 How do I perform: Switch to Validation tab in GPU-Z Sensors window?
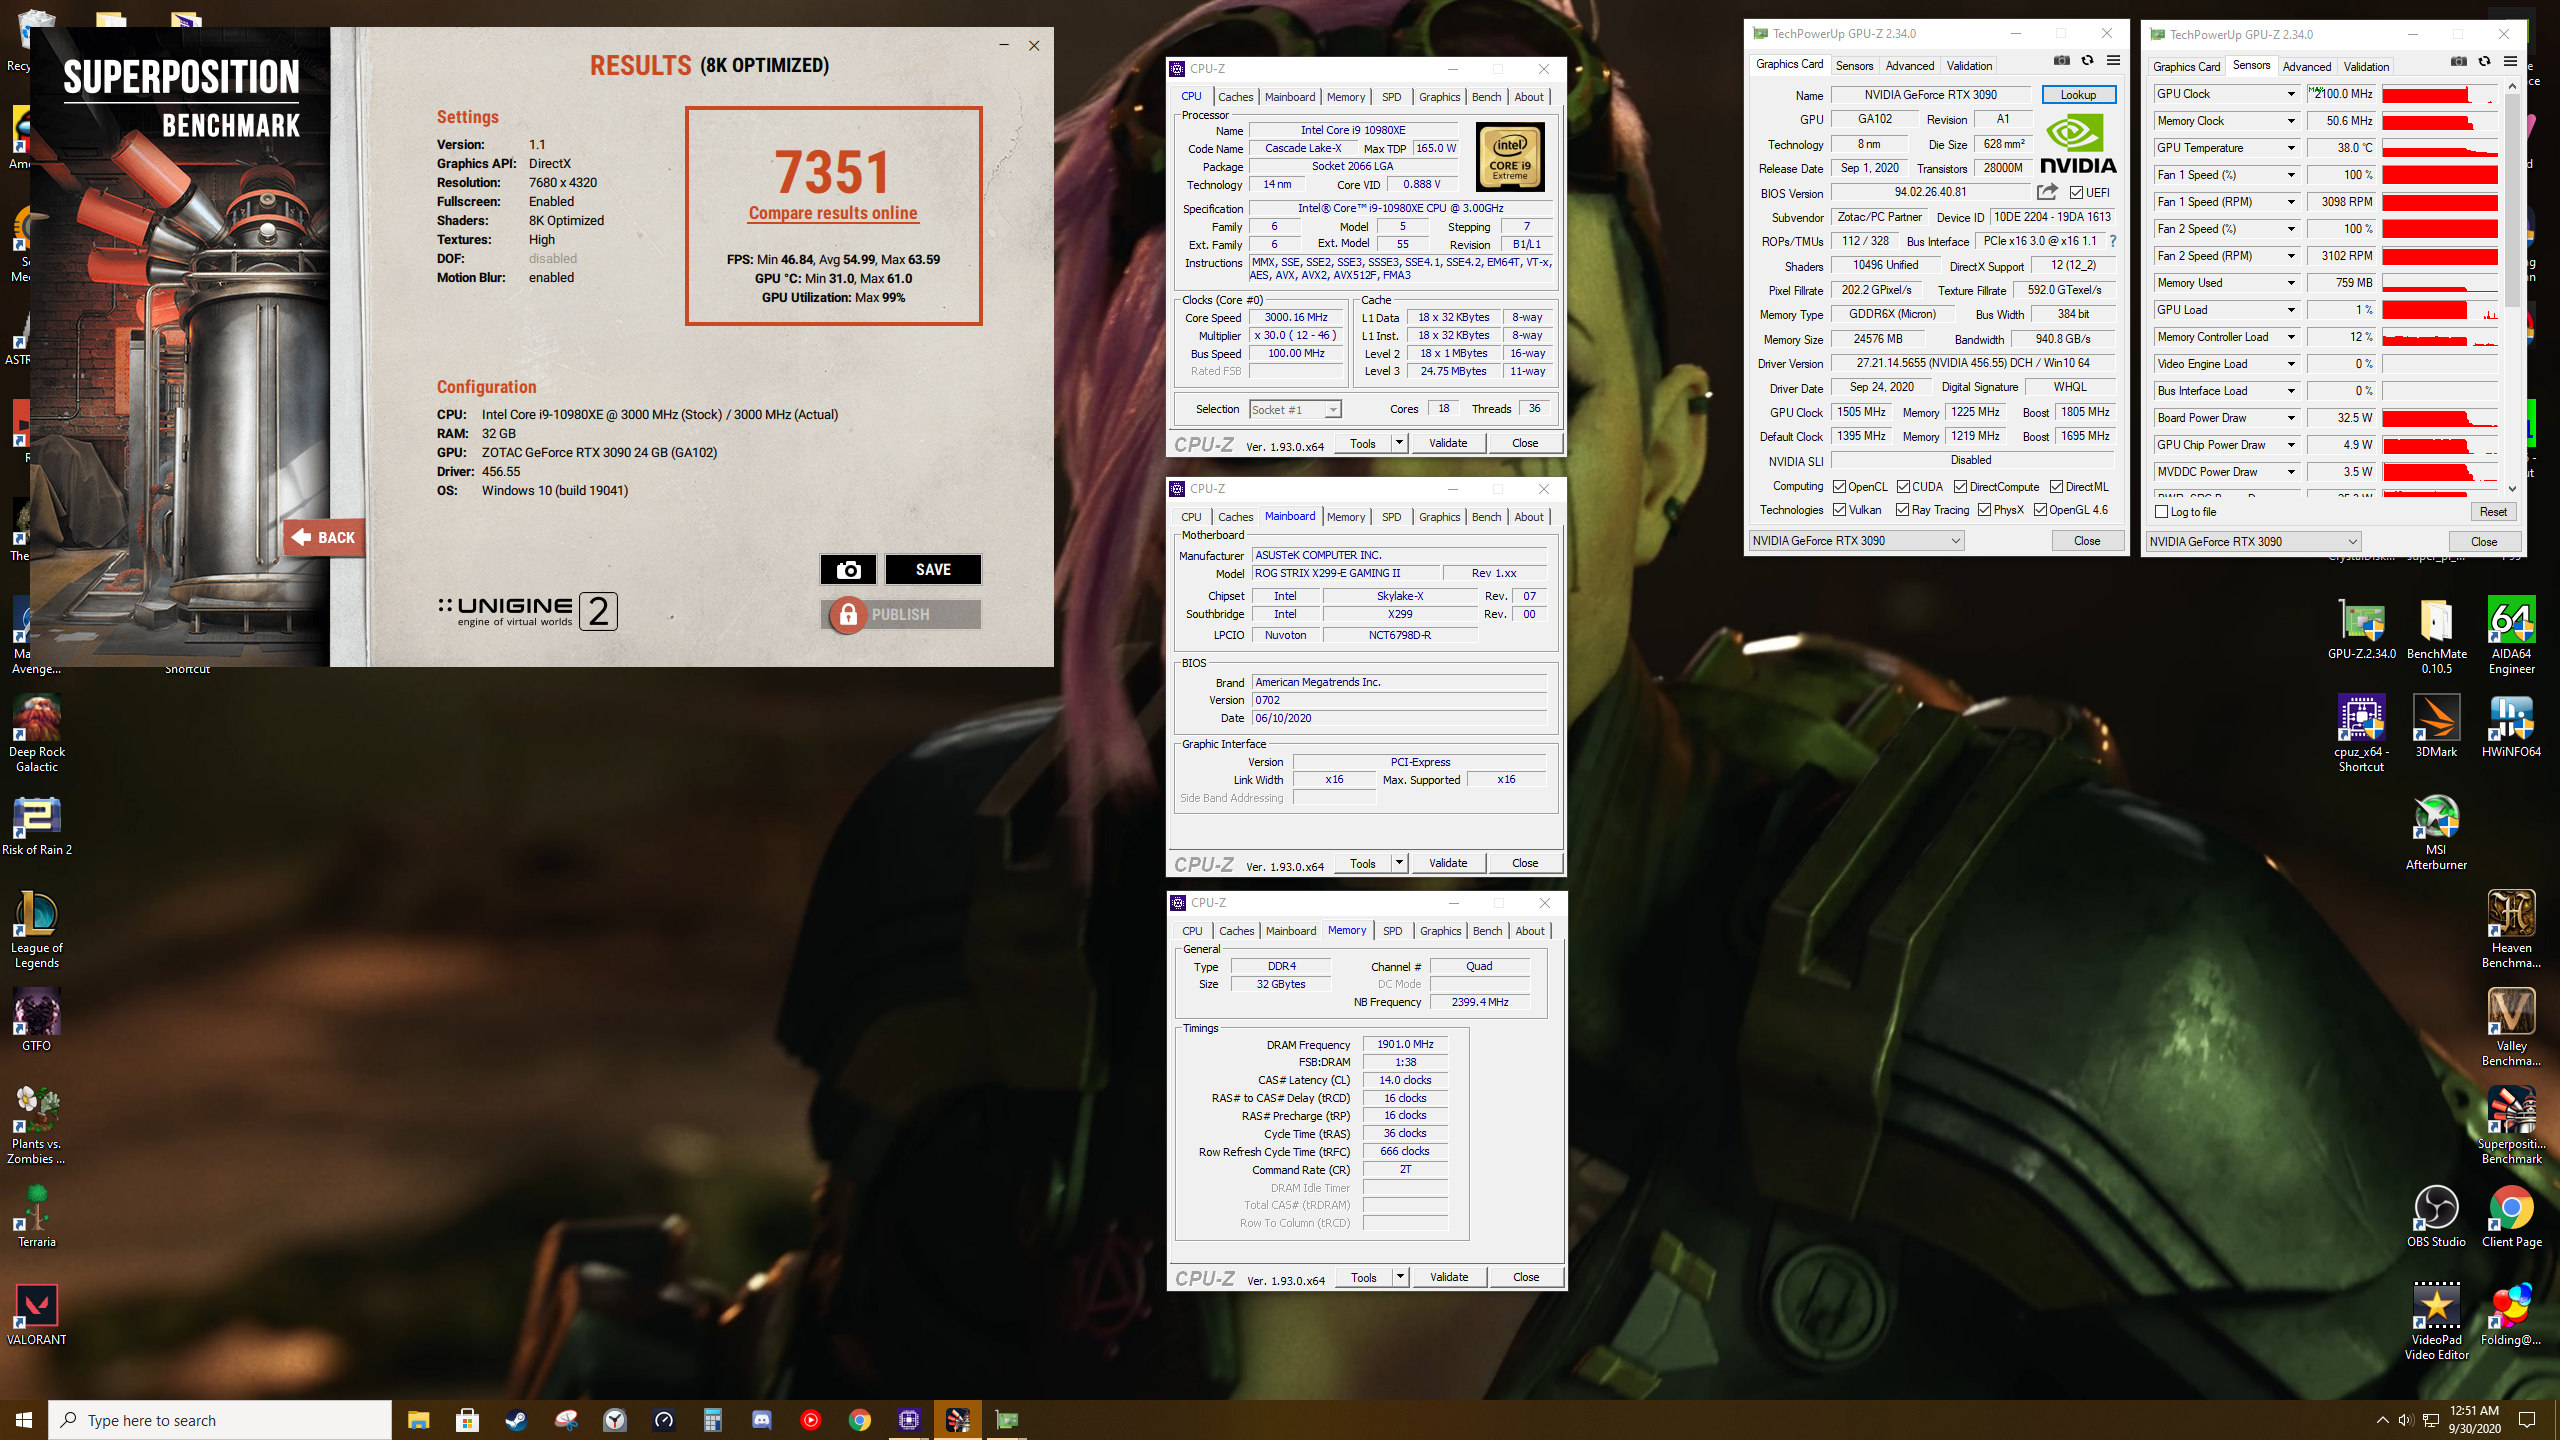click(x=2366, y=67)
